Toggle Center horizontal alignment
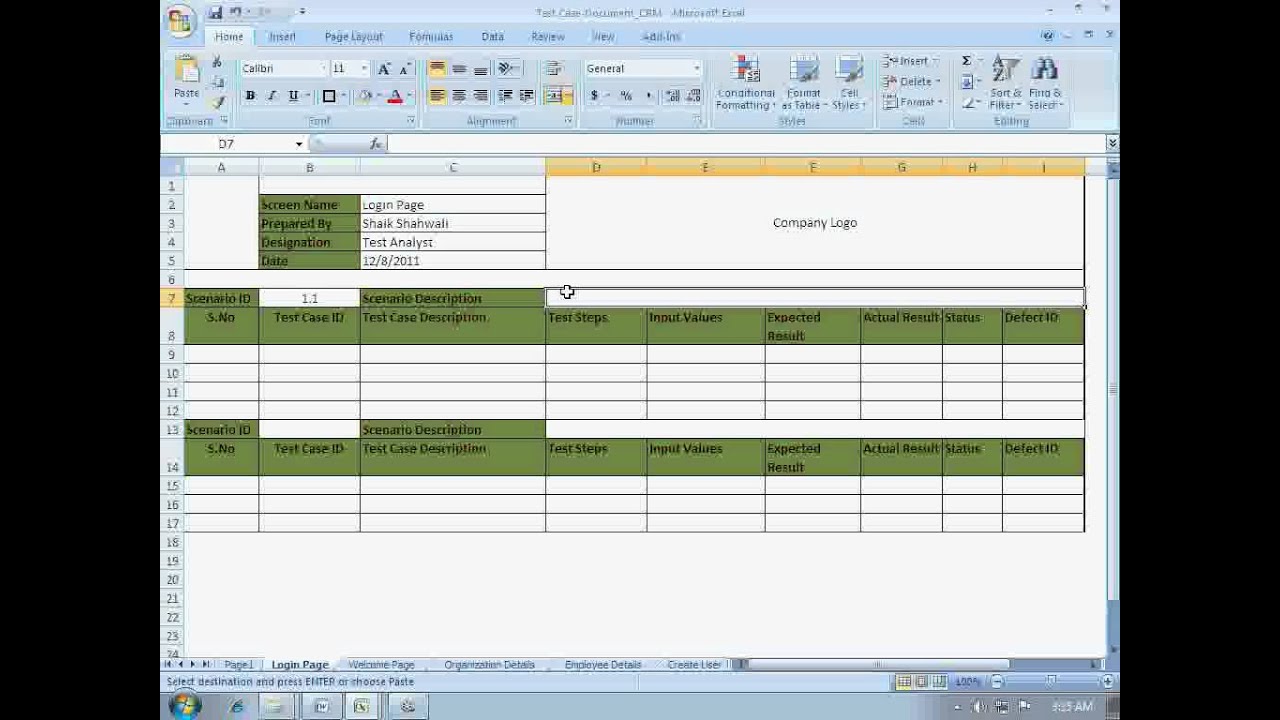The image size is (1280, 720). coord(459,96)
